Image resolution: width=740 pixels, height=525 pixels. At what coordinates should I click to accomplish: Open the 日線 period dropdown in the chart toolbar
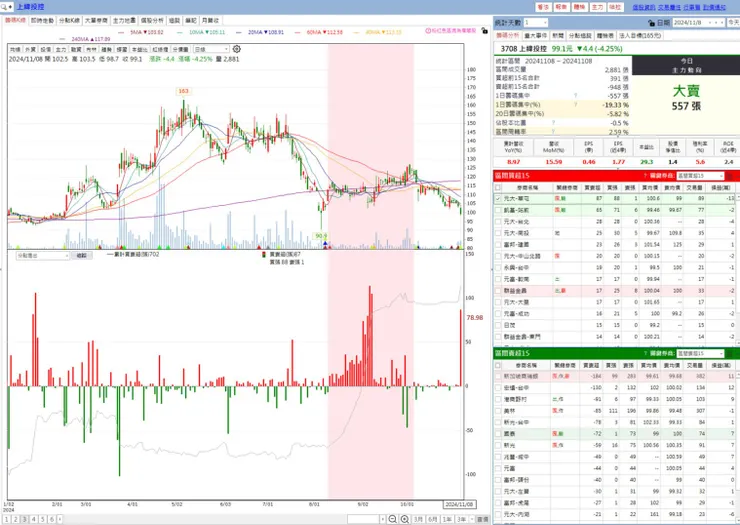click(x=211, y=49)
